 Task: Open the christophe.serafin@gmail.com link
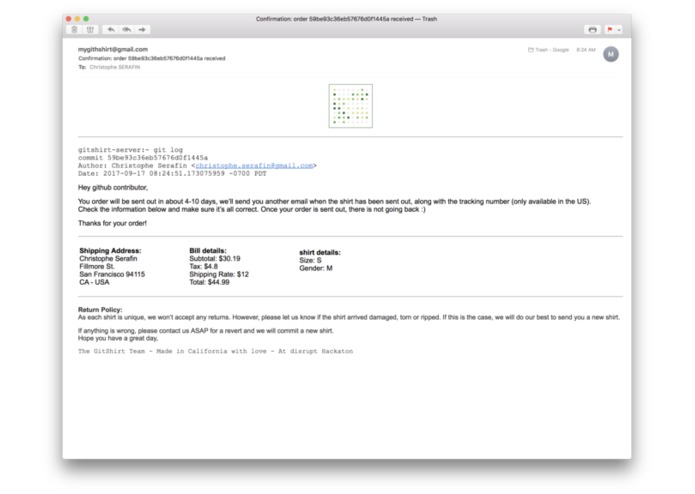(254, 166)
